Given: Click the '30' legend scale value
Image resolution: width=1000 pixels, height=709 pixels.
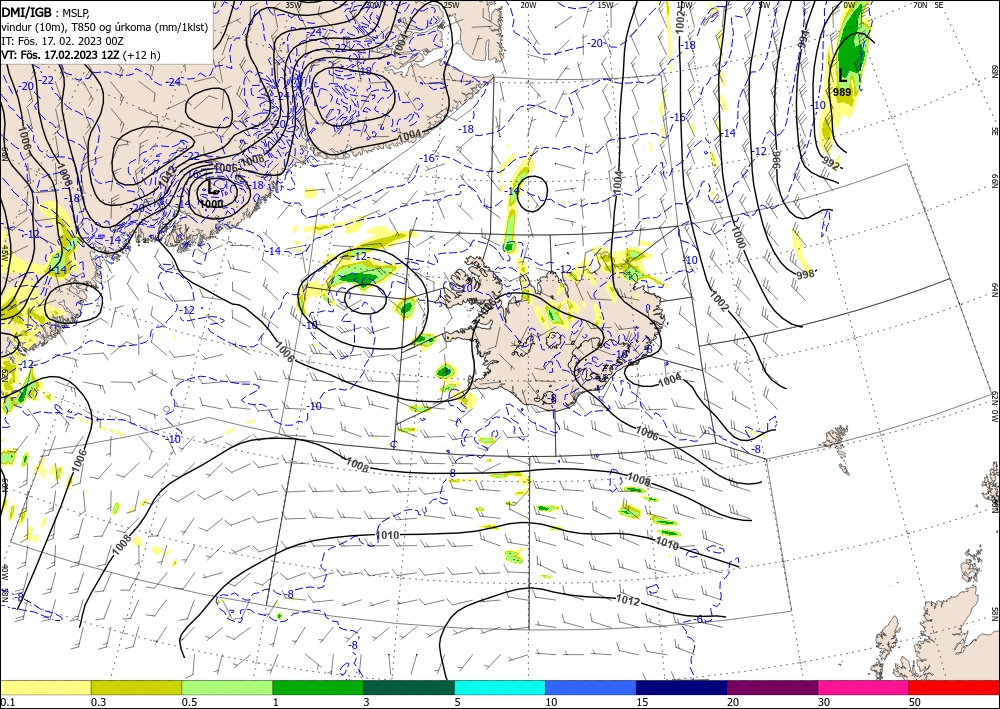Looking at the screenshot, I should (x=824, y=702).
